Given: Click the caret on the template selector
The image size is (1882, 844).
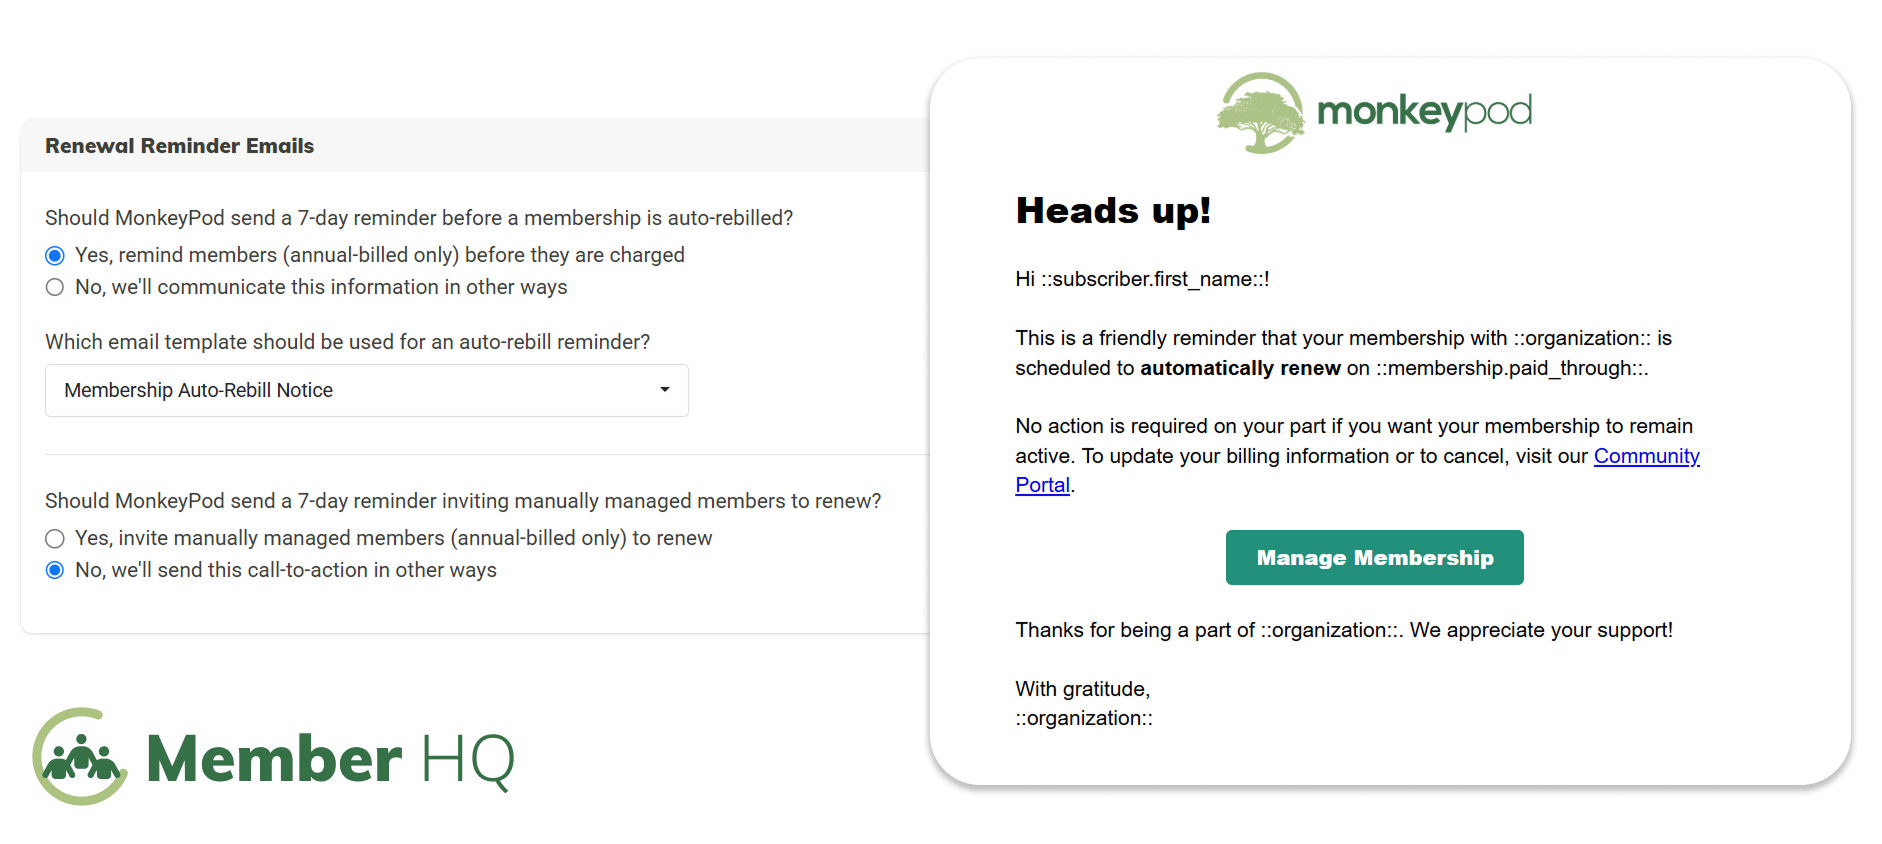Looking at the screenshot, I should coord(664,390).
